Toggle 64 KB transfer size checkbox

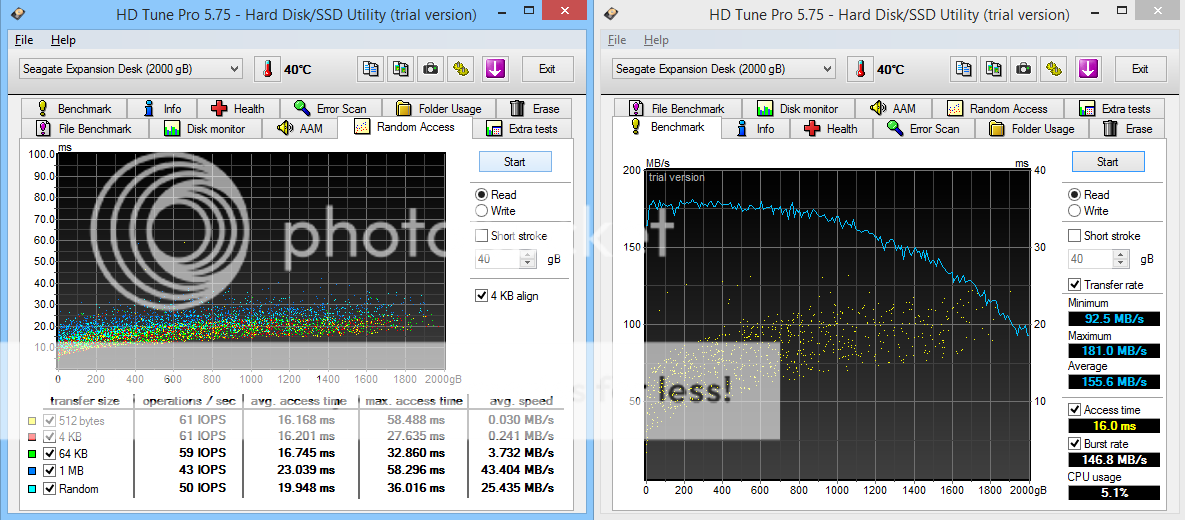coord(49,453)
